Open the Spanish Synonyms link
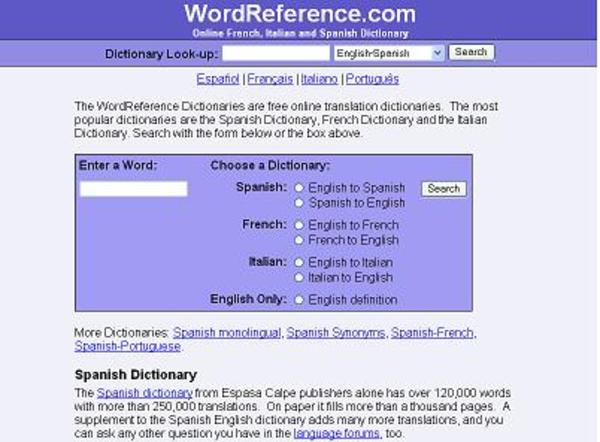600x442 pixels. click(335, 332)
